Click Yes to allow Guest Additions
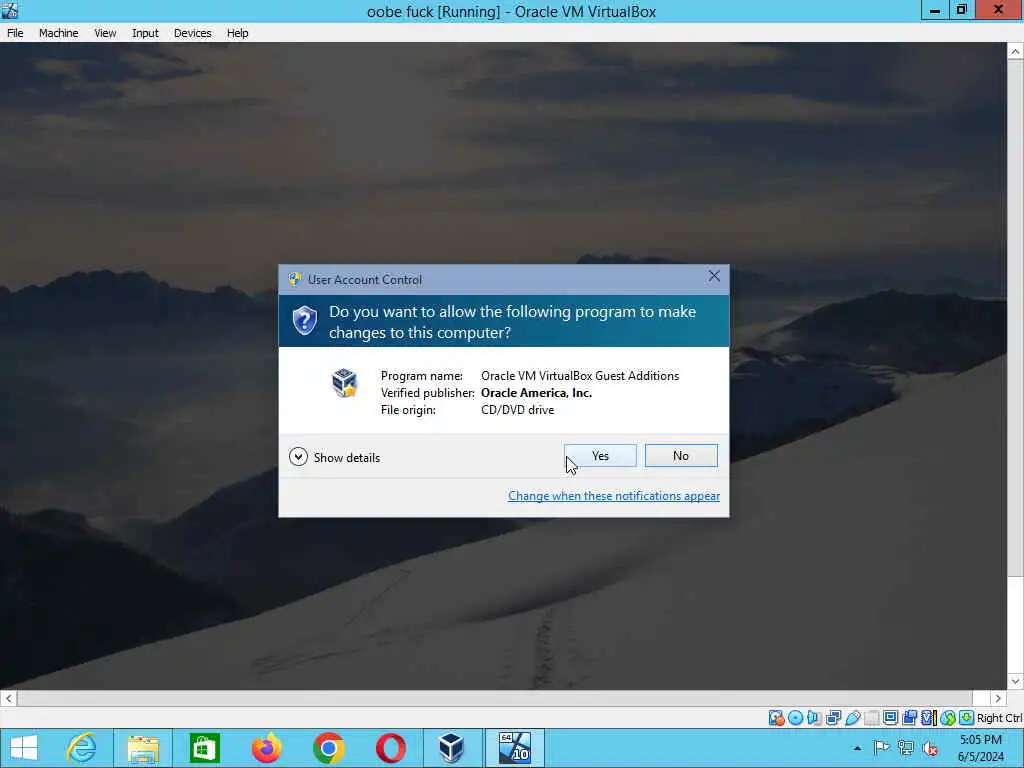 coord(600,456)
